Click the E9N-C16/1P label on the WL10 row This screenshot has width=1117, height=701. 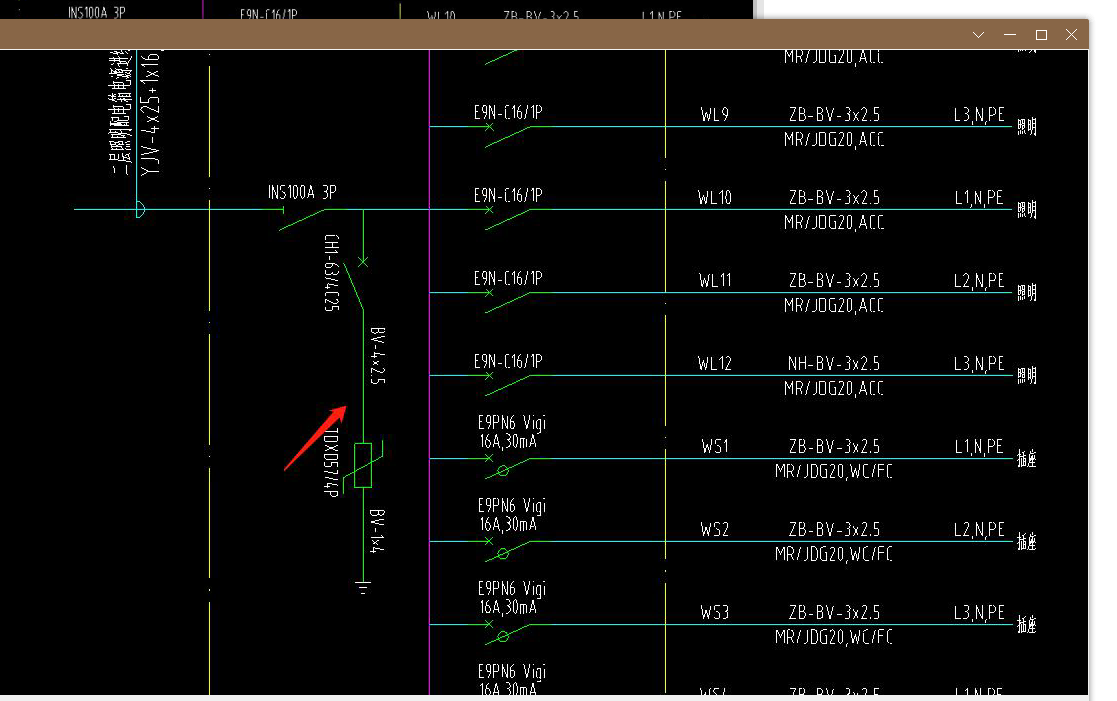(508, 195)
